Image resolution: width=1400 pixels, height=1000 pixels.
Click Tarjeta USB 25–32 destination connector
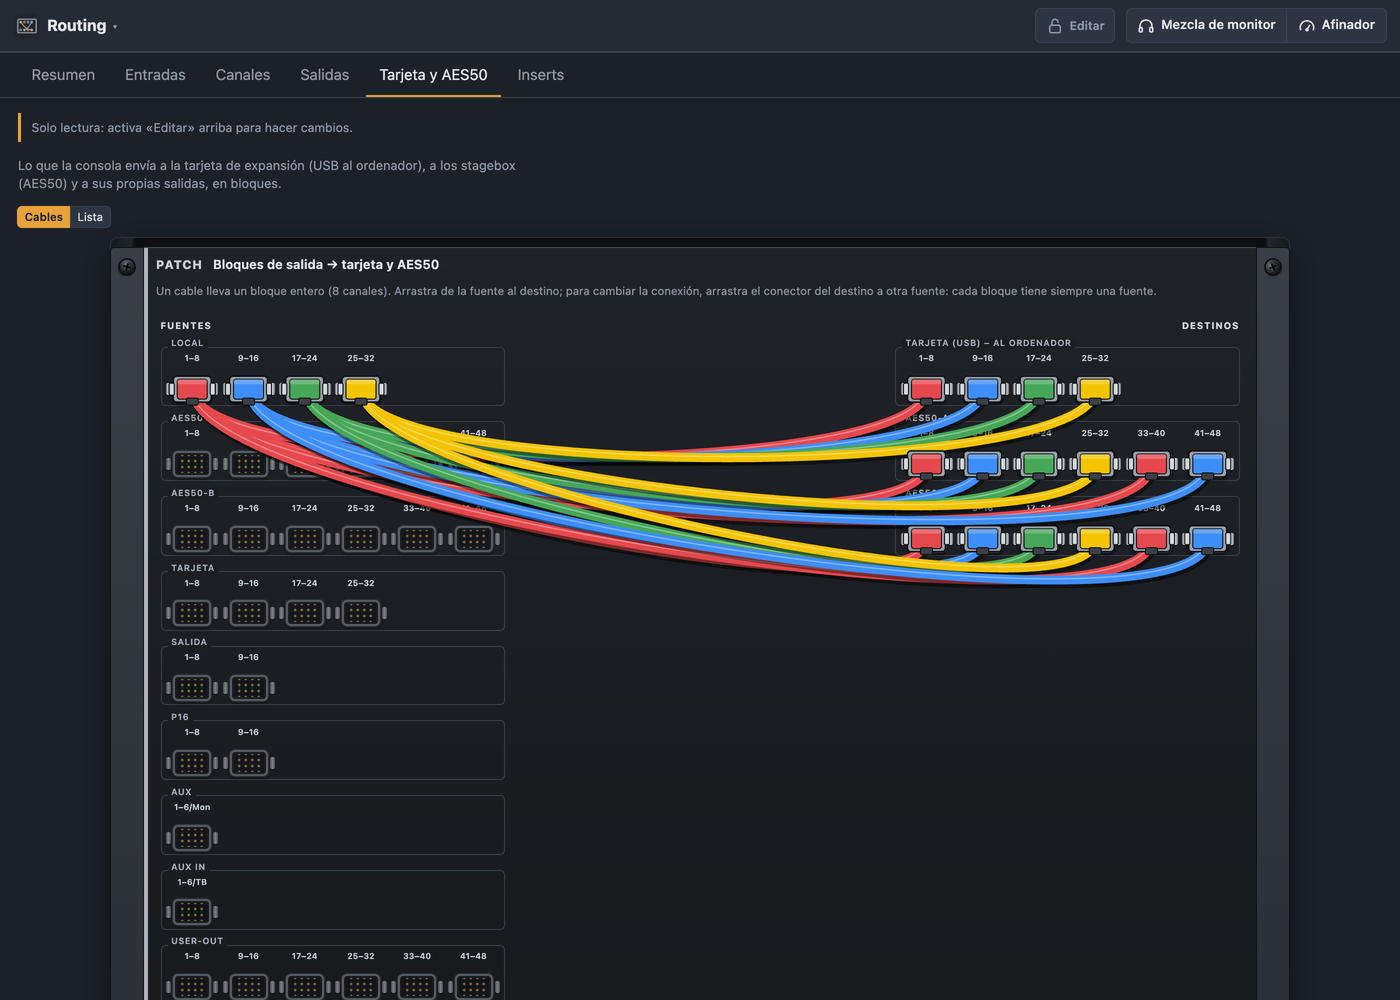pyautogui.click(x=1095, y=389)
